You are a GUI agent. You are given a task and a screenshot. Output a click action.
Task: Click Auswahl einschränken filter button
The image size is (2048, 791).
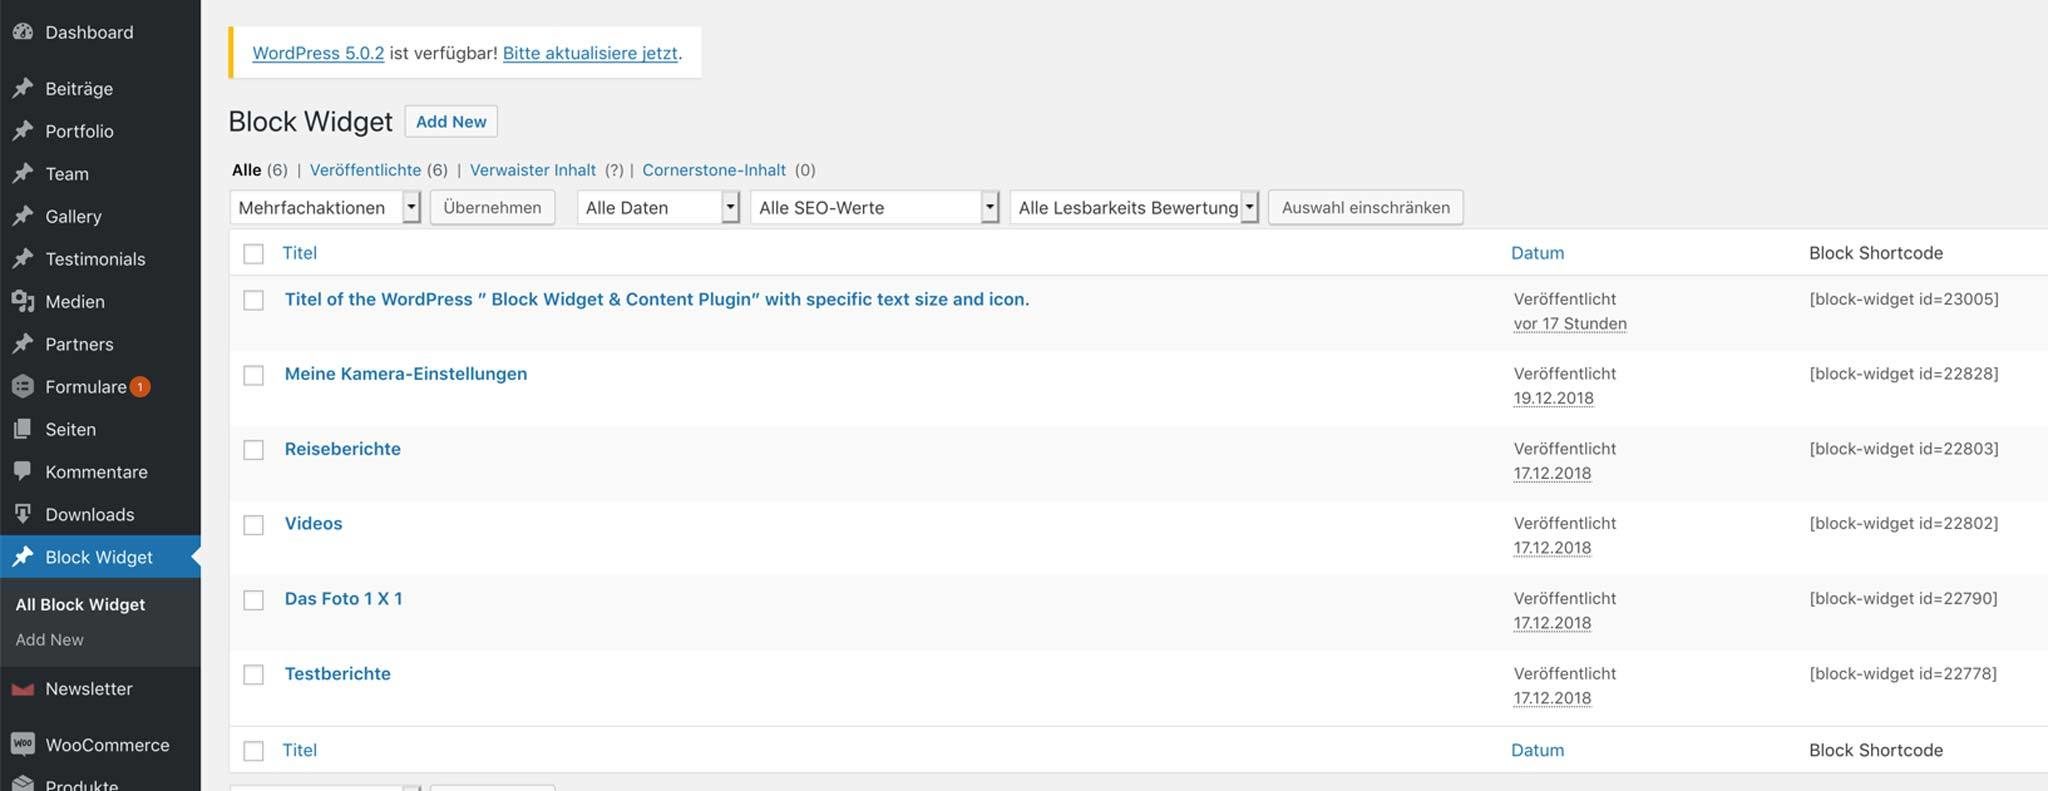pyautogui.click(x=1365, y=207)
